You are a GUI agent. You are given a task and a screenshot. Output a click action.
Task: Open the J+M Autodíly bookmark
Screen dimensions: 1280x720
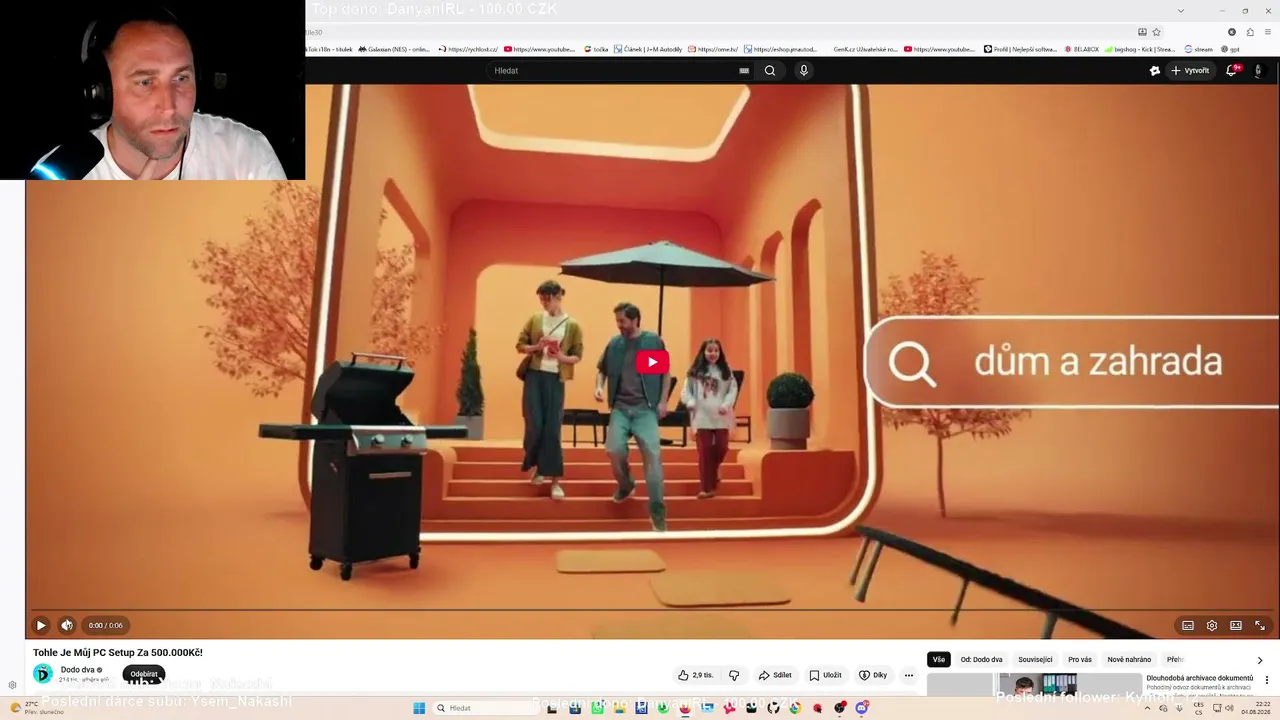[x=648, y=49]
